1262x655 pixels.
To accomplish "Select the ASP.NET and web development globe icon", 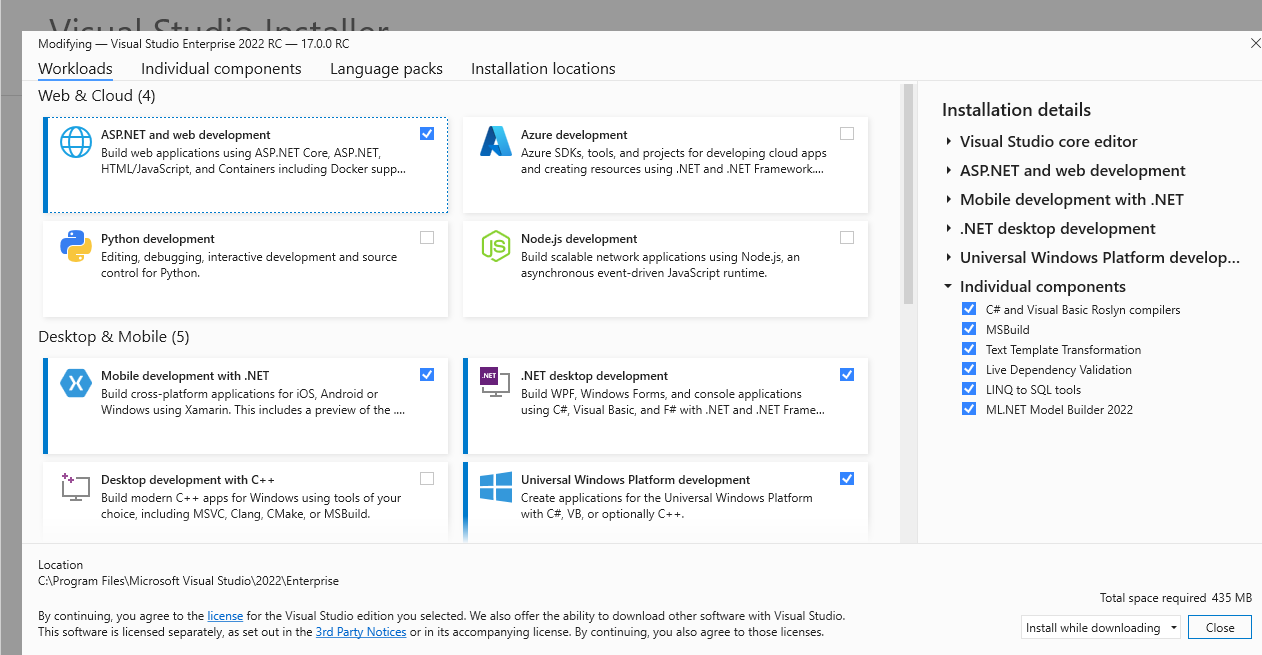I will pyautogui.click(x=75, y=142).
